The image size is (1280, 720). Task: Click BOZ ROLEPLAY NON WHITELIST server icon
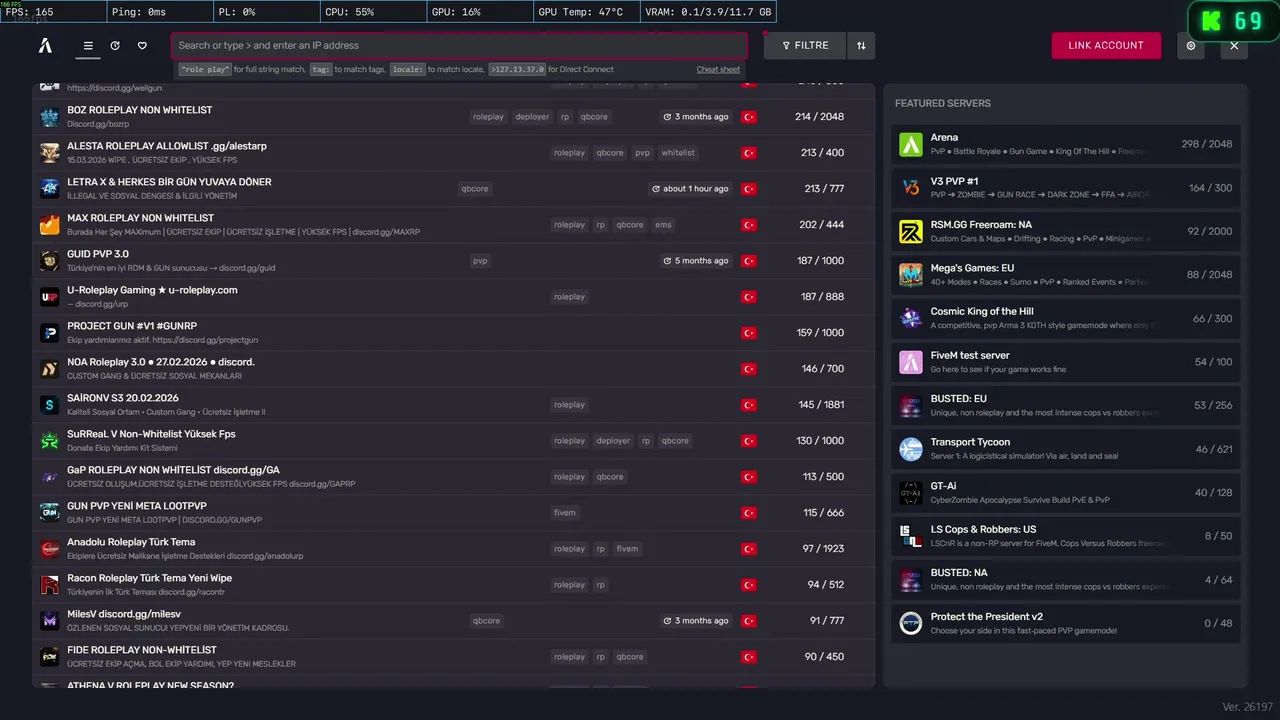(x=50, y=117)
